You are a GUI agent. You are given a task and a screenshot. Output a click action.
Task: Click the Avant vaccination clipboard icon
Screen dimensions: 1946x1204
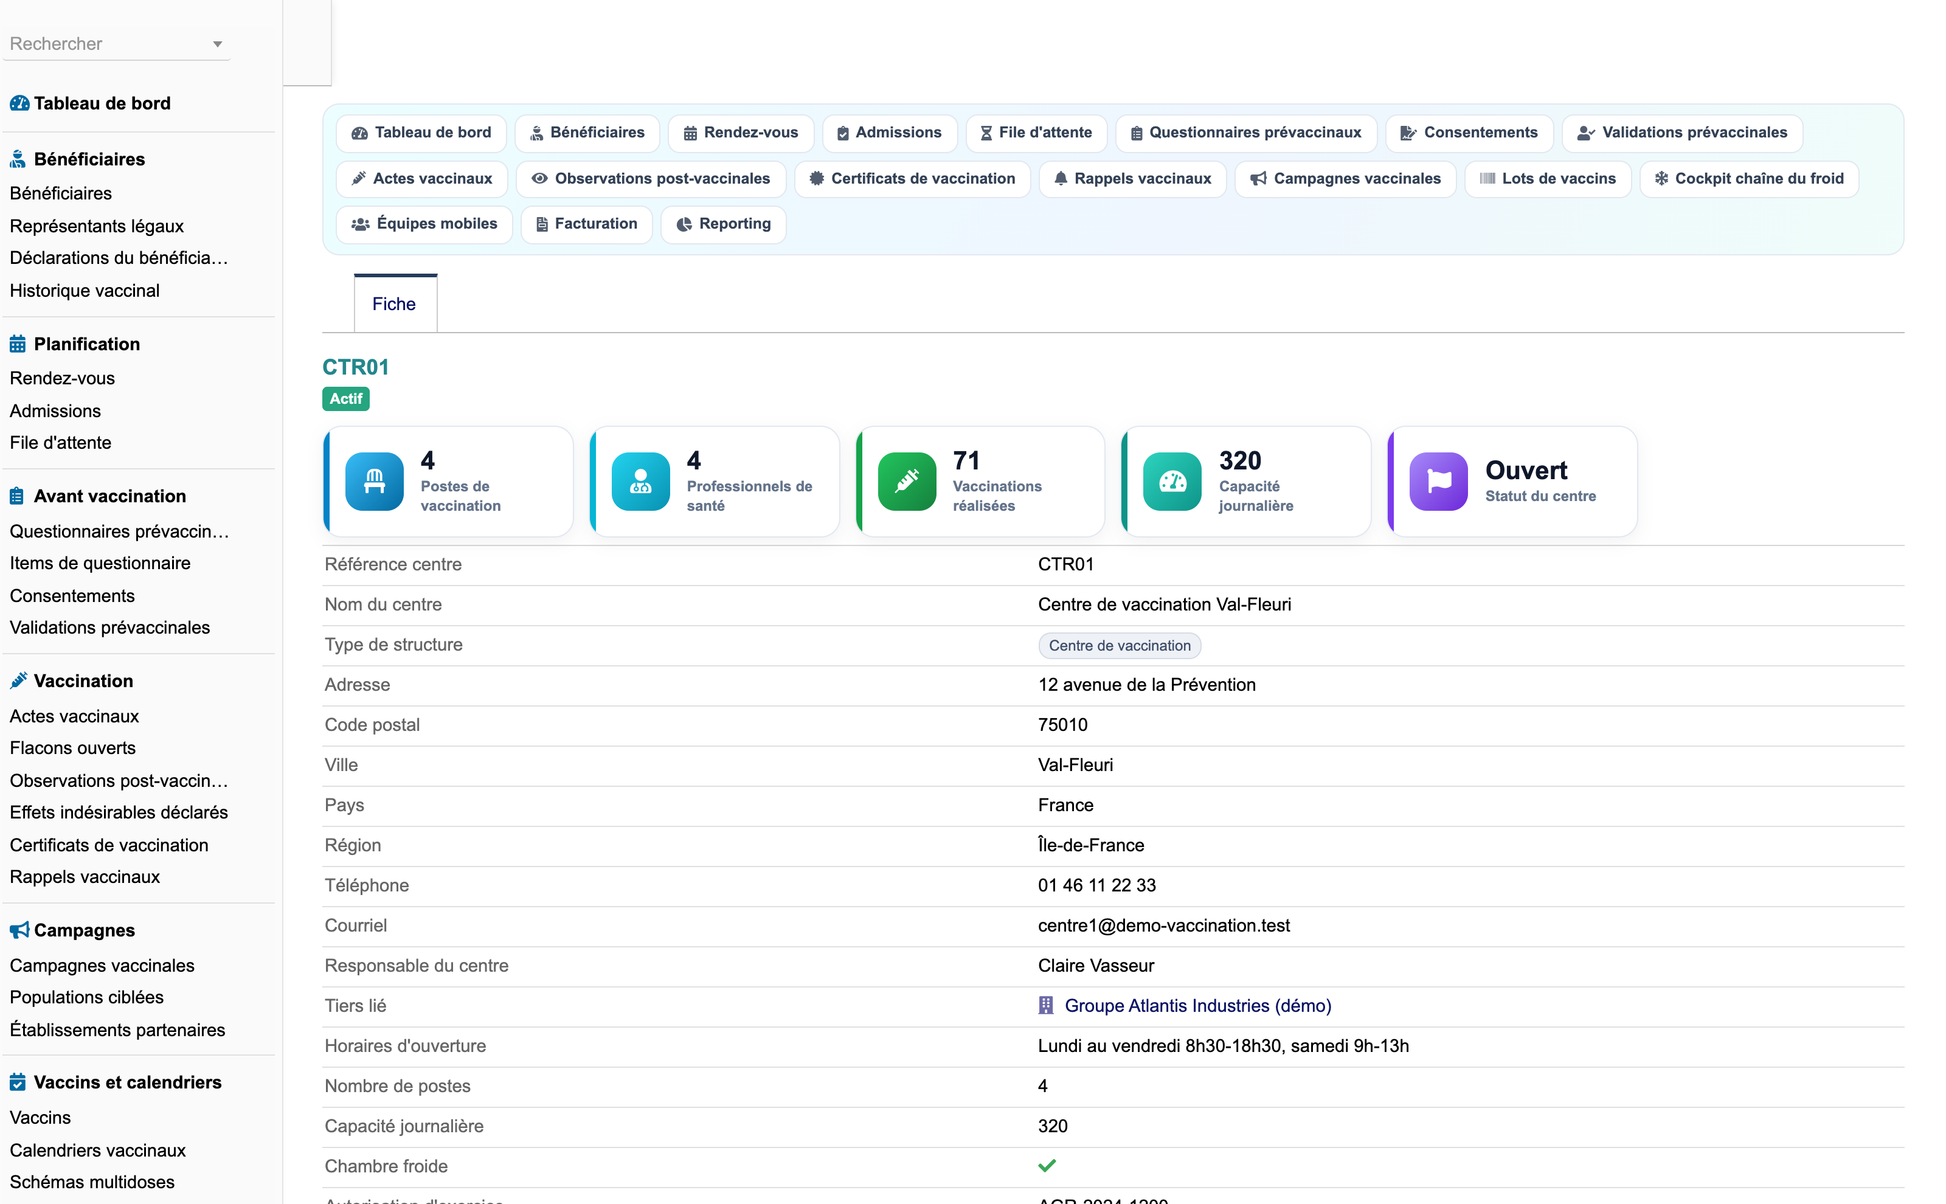click(17, 496)
